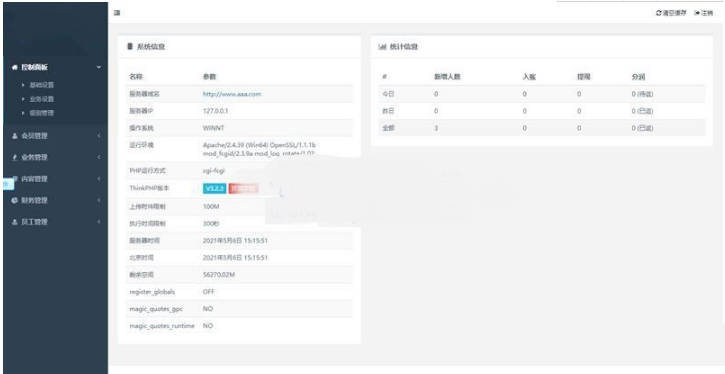Click the ThinkPHP版本 row label

(149, 188)
